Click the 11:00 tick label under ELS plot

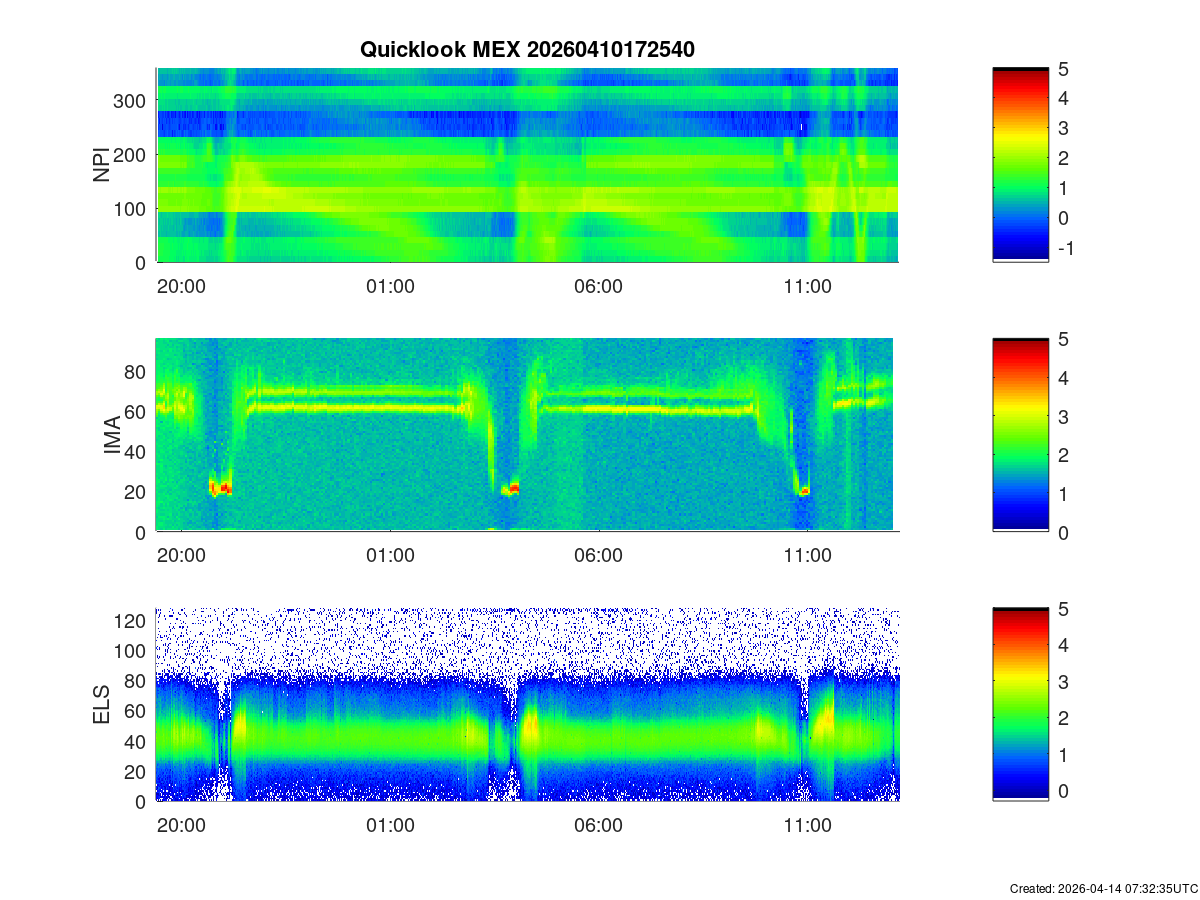point(808,826)
